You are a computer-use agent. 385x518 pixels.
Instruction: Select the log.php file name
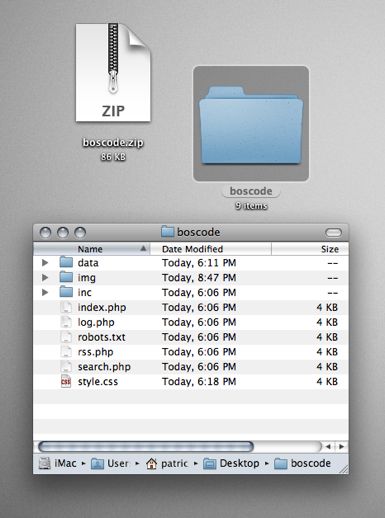coord(96,322)
